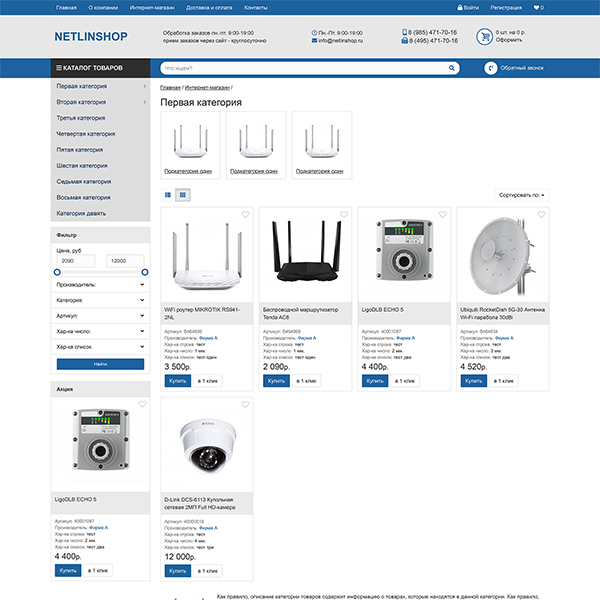Click right price slider handle
The width and height of the screenshot is (600, 600).
[x=145, y=272]
